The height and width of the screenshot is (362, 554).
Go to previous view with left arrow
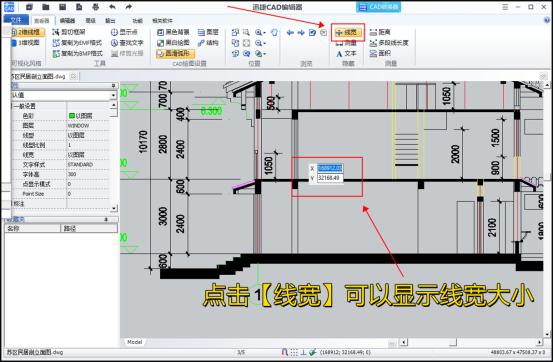click(x=290, y=32)
